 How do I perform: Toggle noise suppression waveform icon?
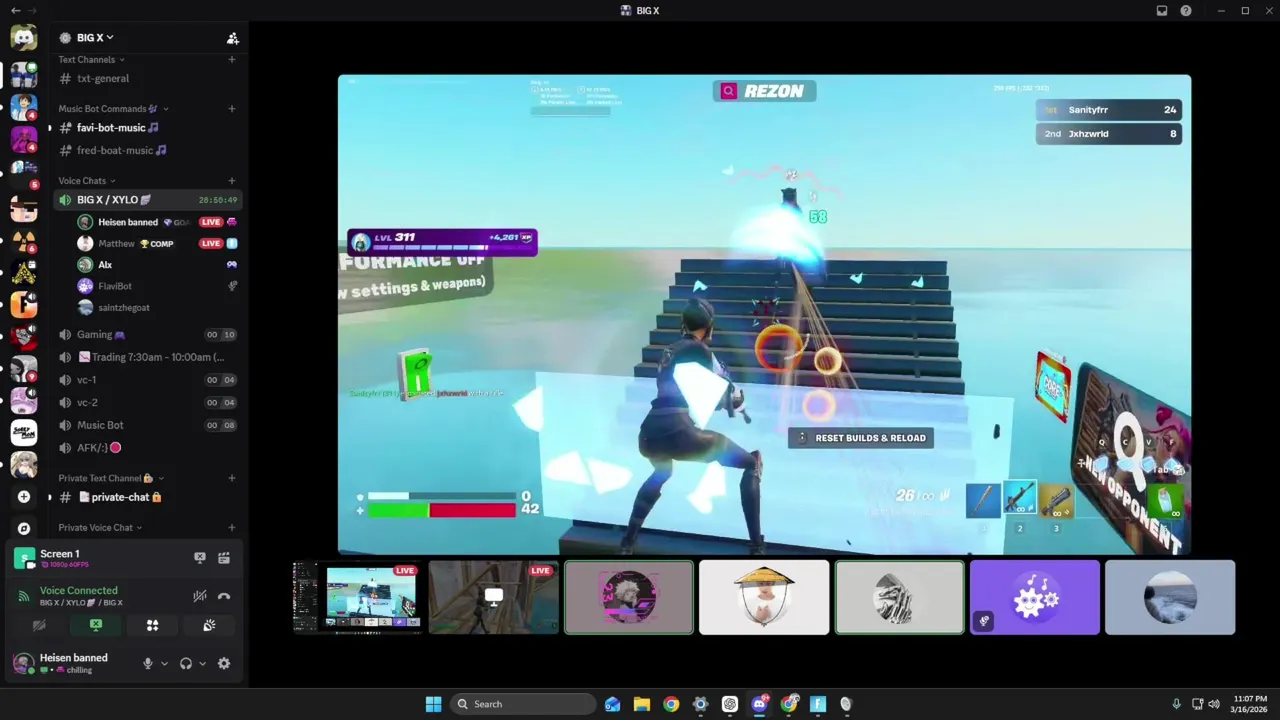(200, 596)
